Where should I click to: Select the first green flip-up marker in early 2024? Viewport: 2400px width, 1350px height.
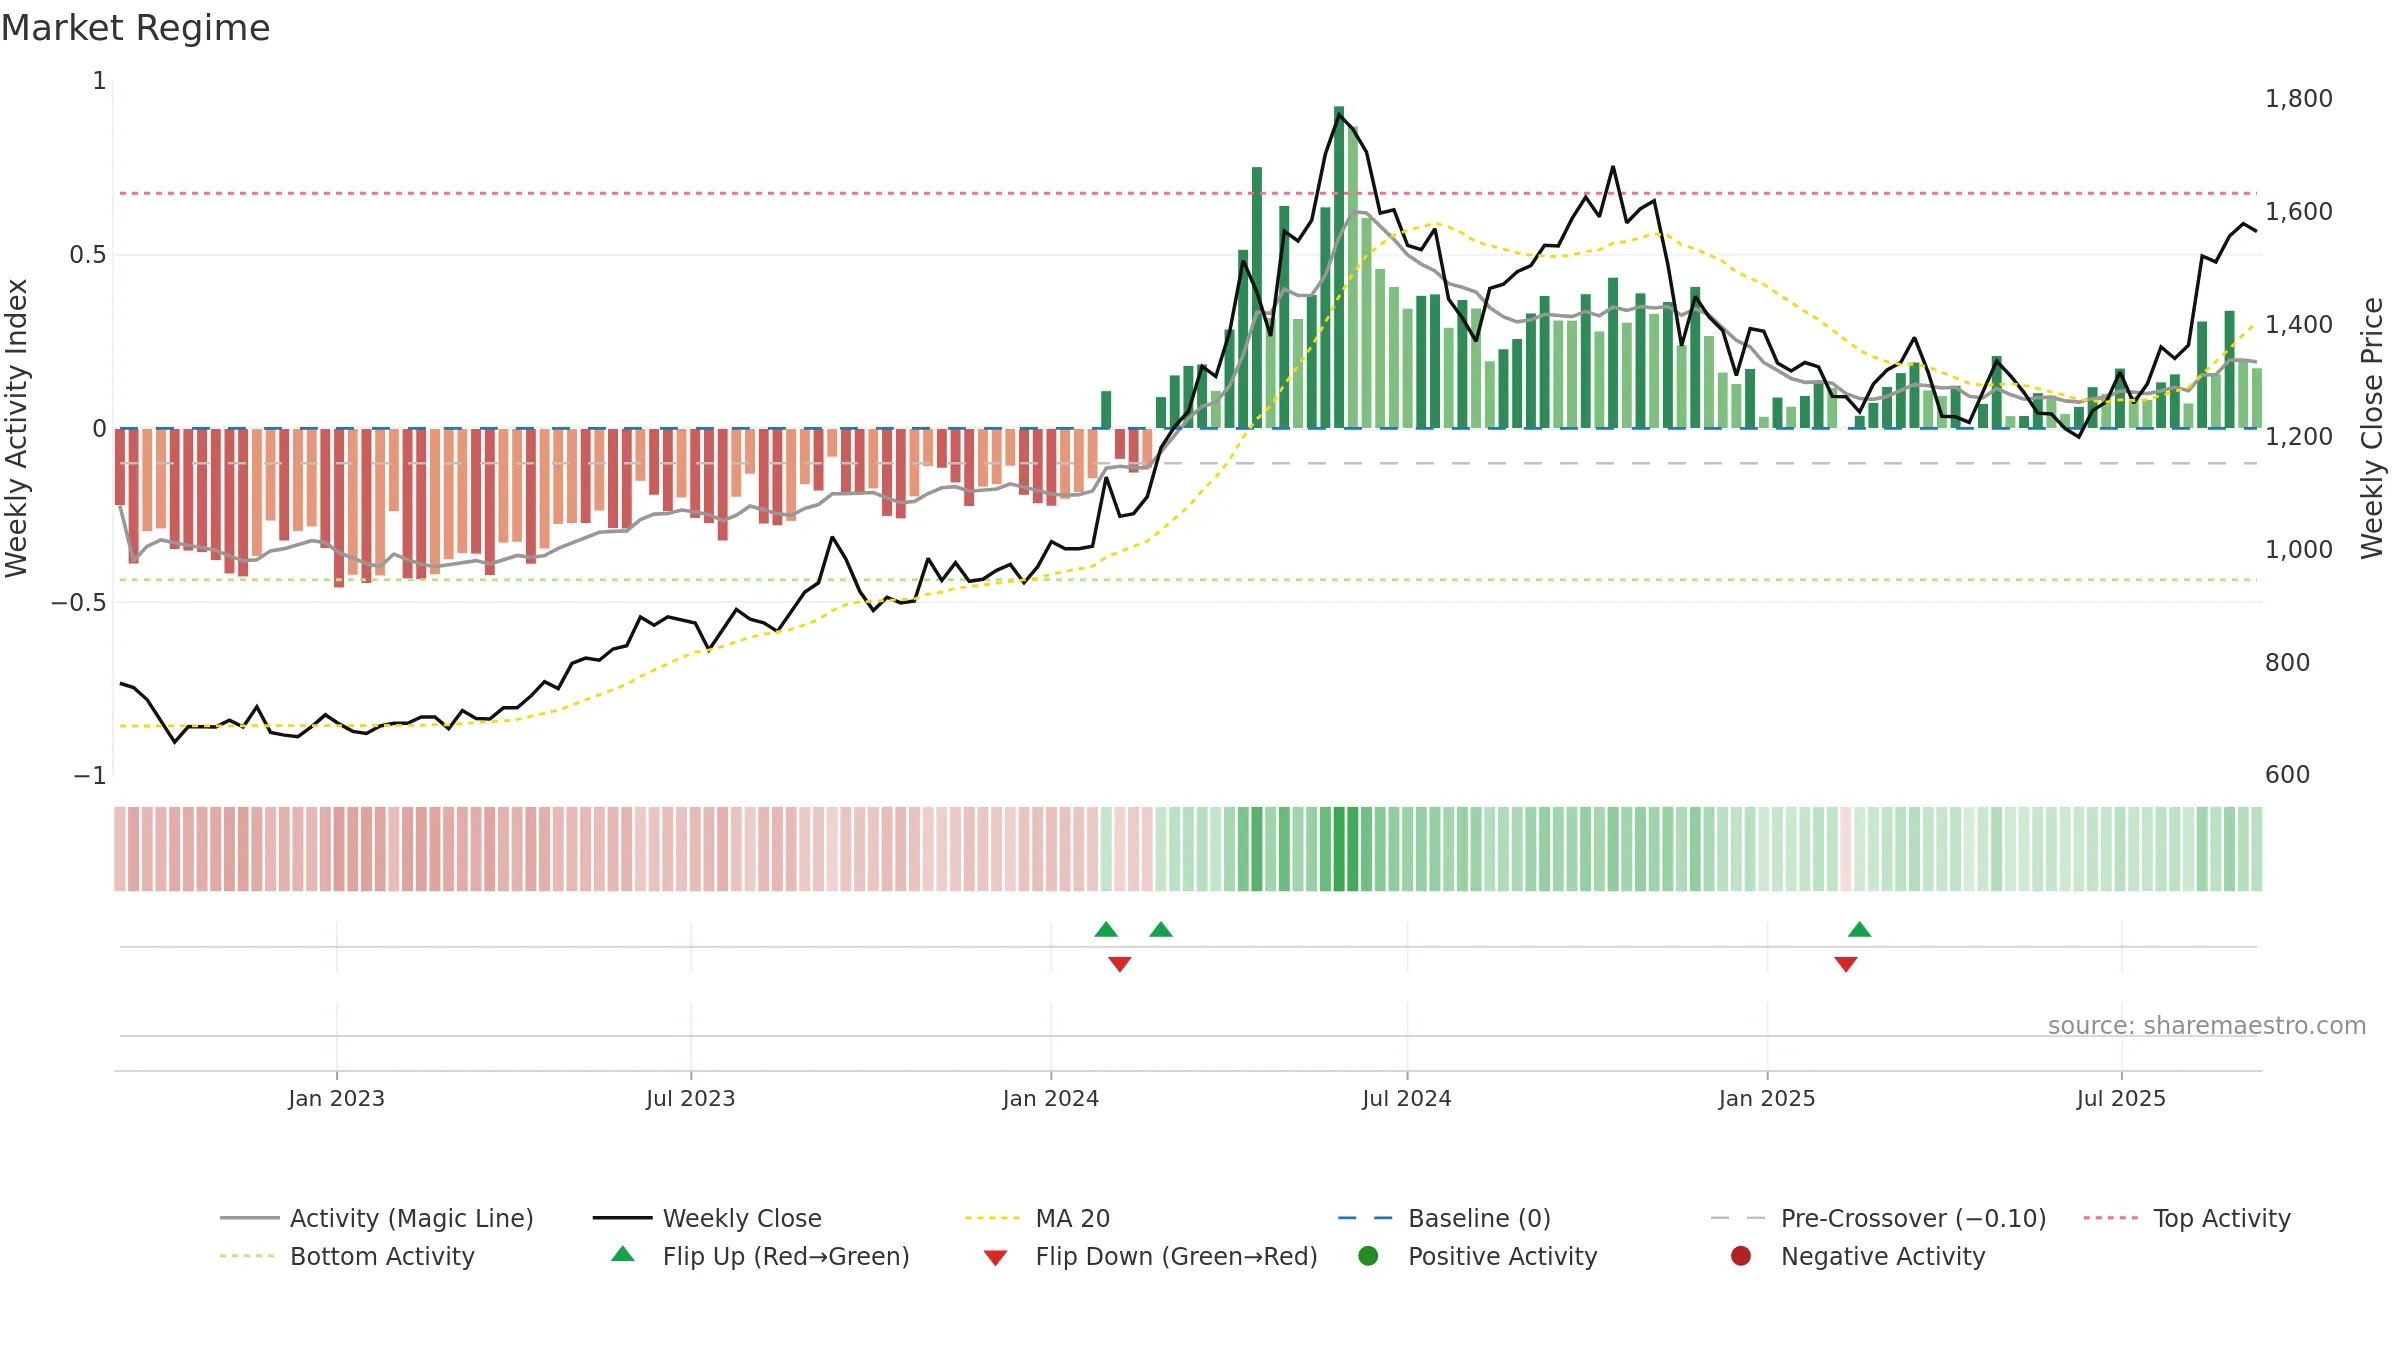coord(1106,930)
